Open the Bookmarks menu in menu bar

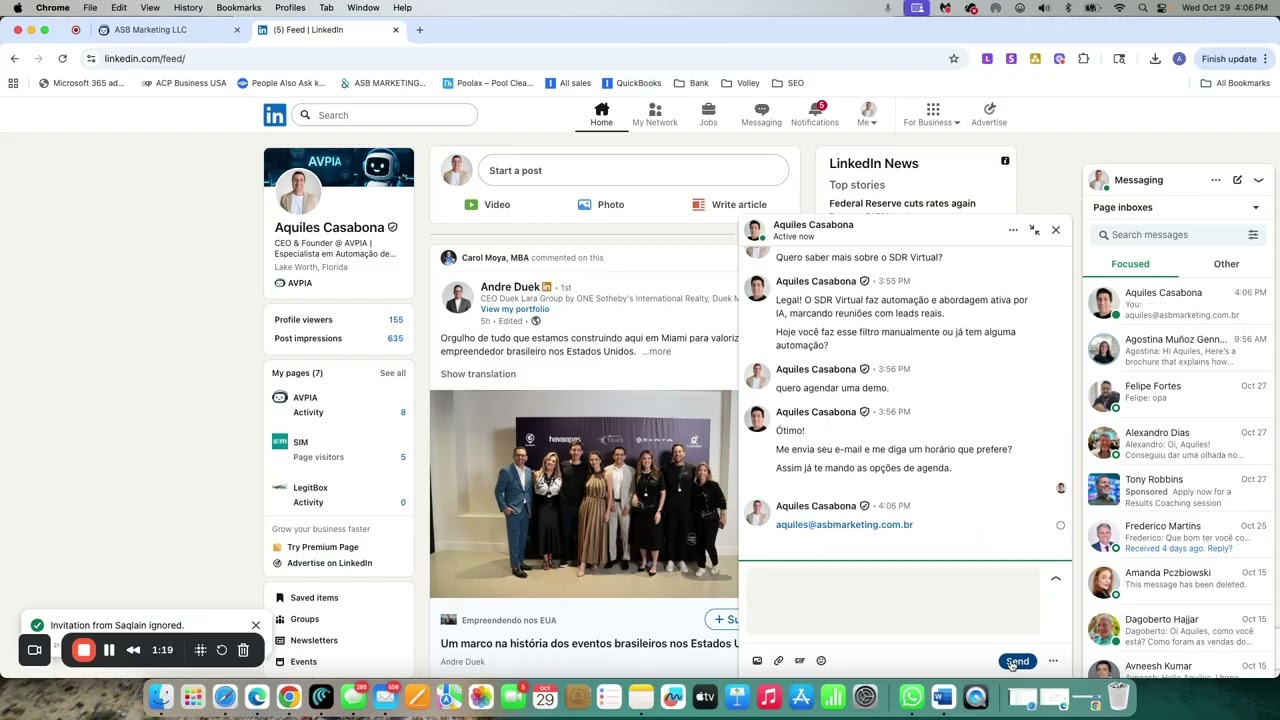tap(238, 8)
